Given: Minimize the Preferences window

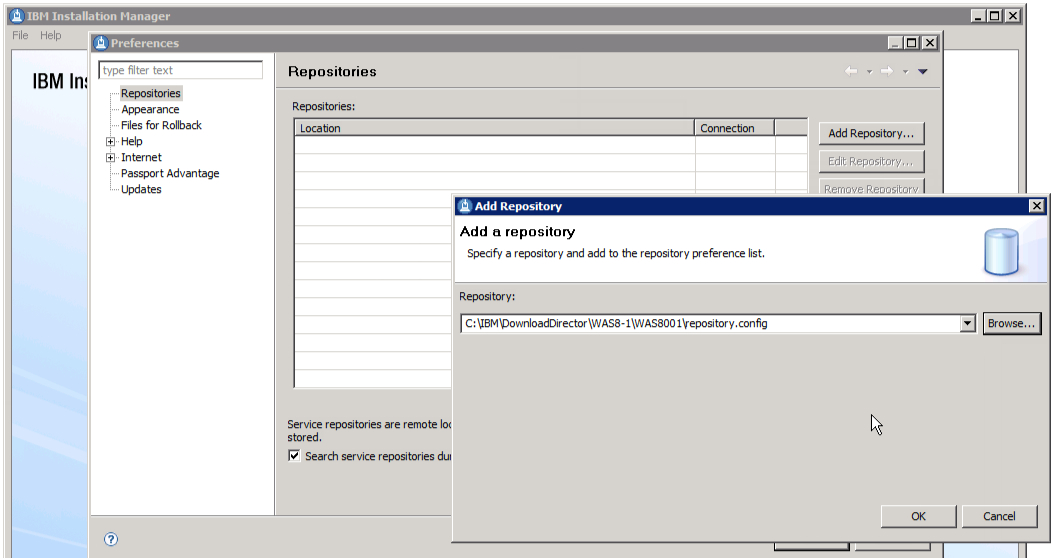Looking at the screenshot, I should [895, 43].
